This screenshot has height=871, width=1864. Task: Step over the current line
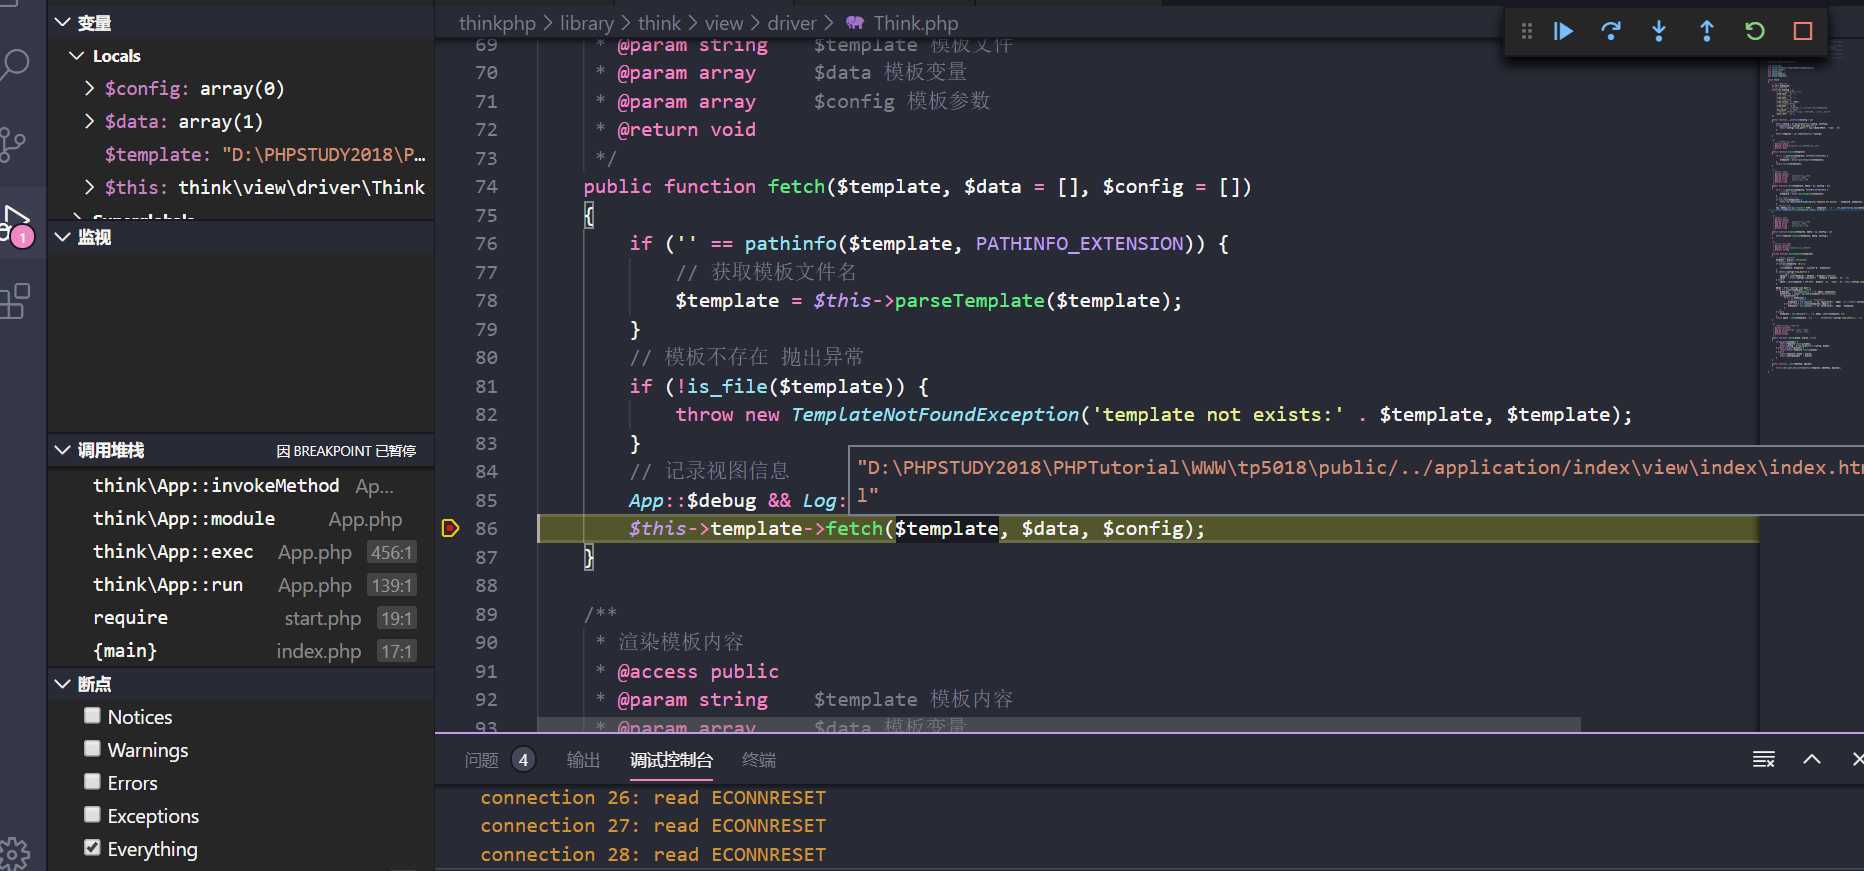coord(1611,31)
